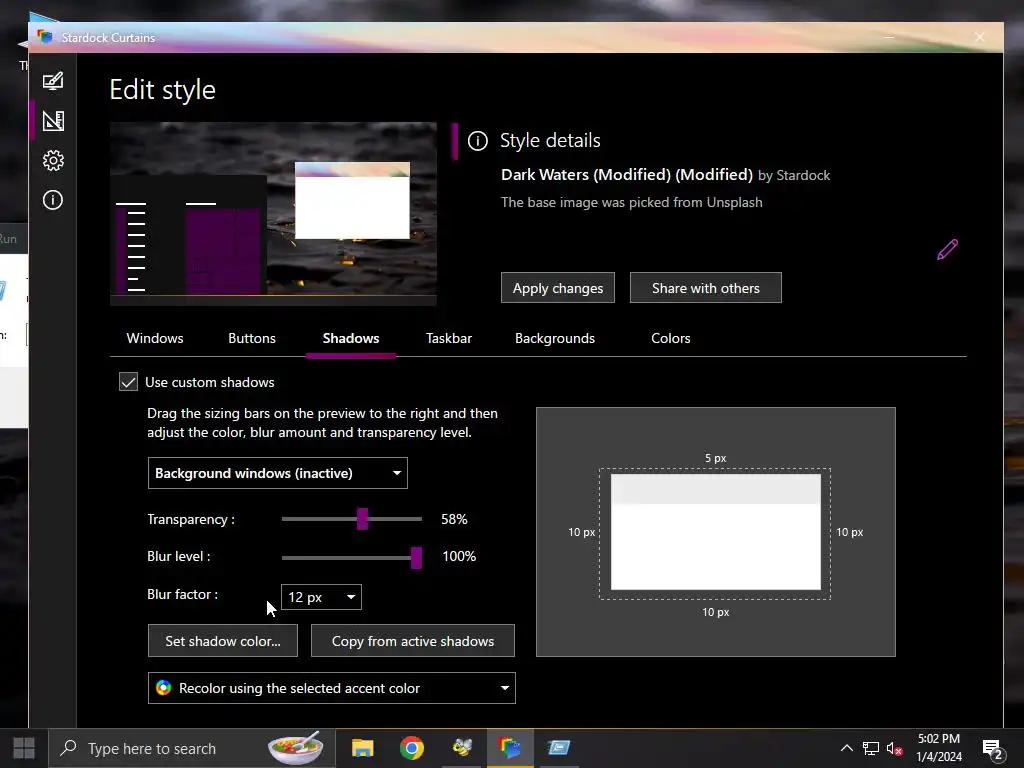Open the Backgrounds tab

pyautogui.click(x=555, y=338)
